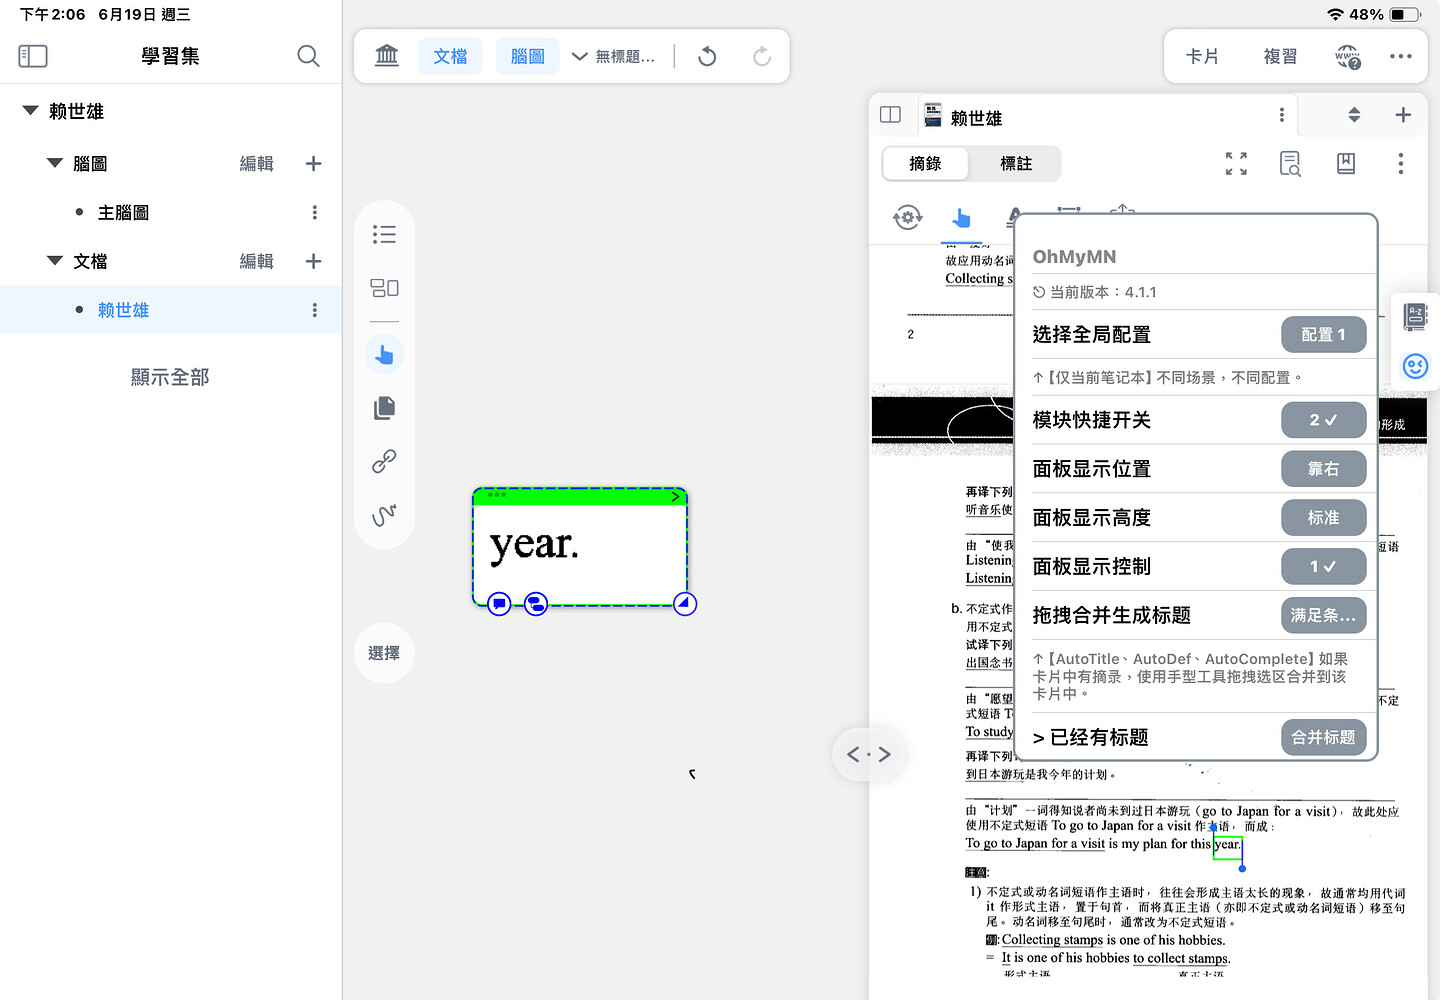The image size is (1440, 1000).
Task: Enter full screen document view
Action: (x=1236, y=163)
